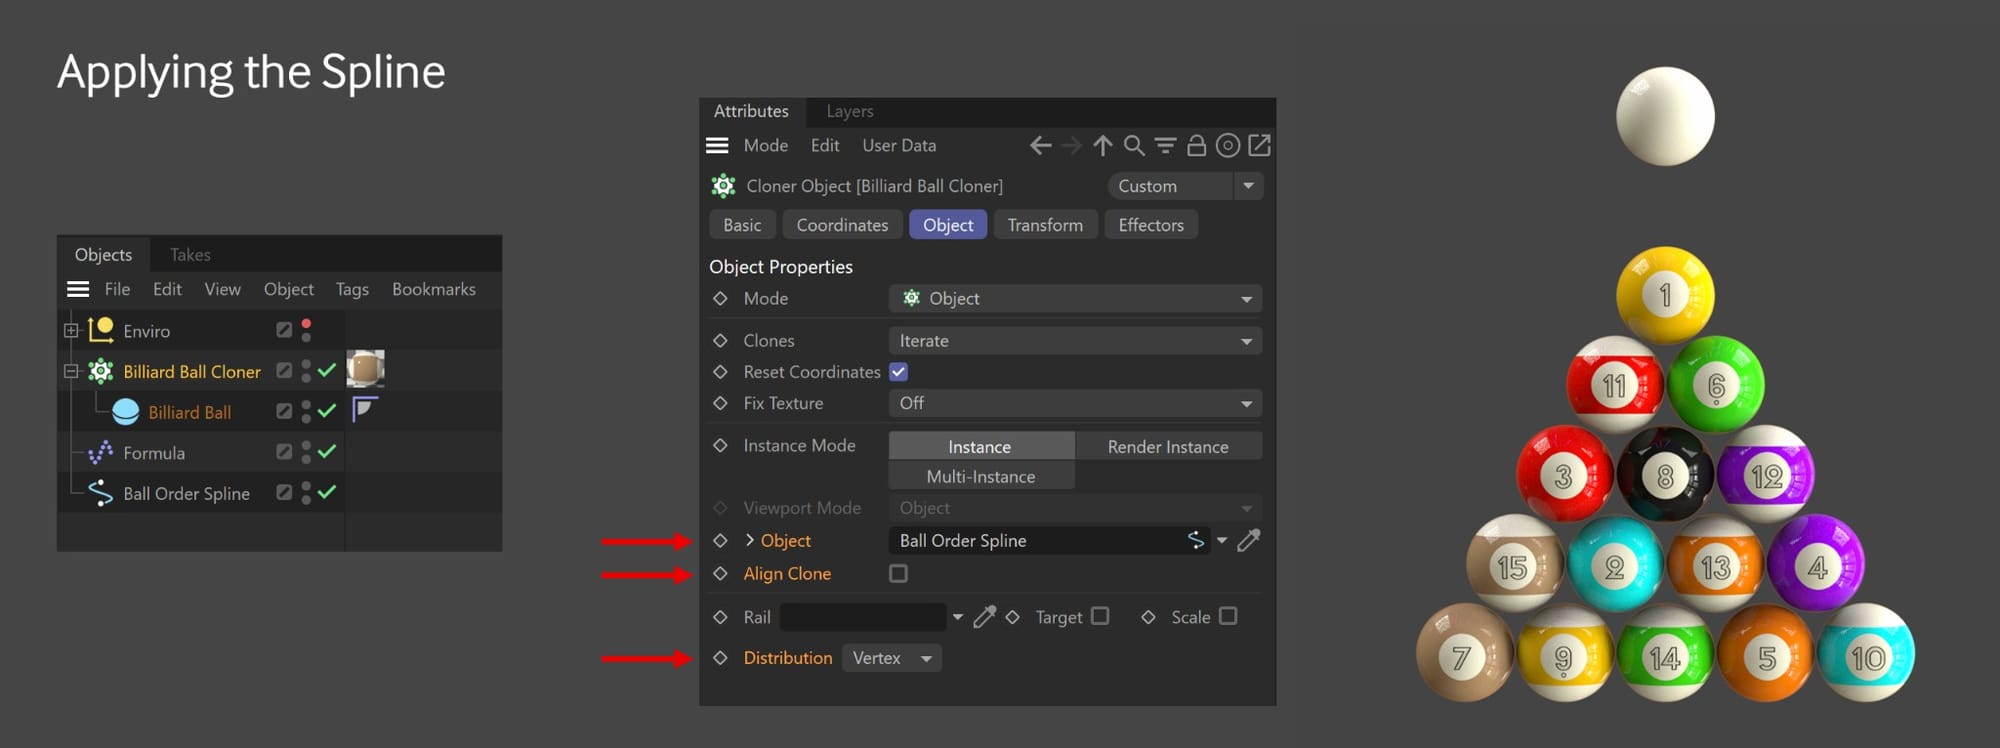Select the Basic tab button
2000x748 pixels.
coord(742,225)
